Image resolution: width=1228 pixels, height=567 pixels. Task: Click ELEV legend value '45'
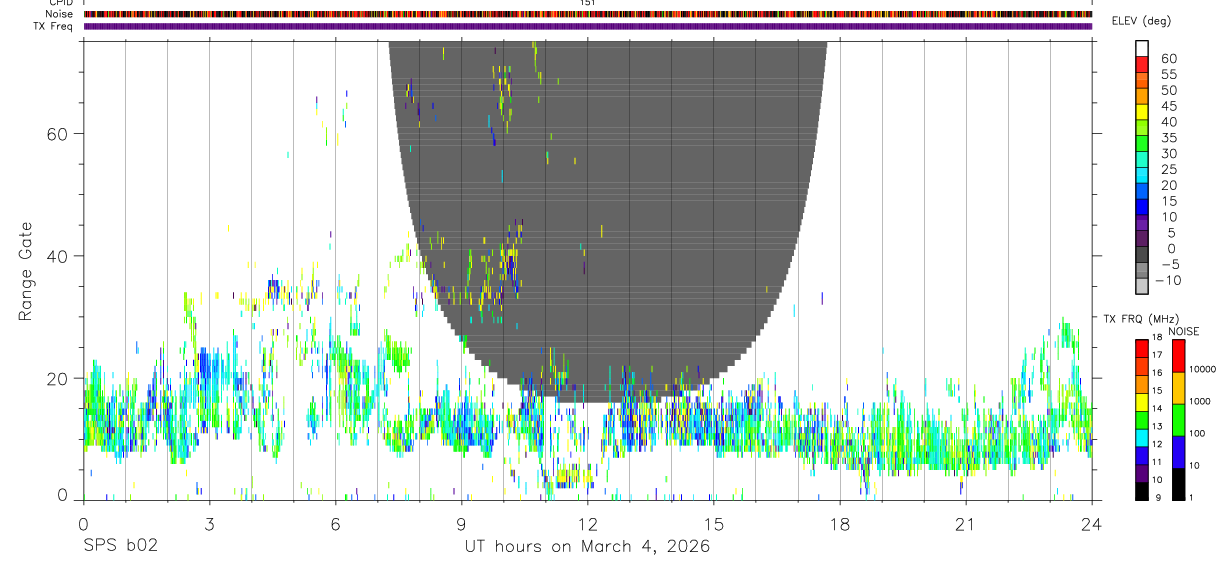(x=1168, y=106)
